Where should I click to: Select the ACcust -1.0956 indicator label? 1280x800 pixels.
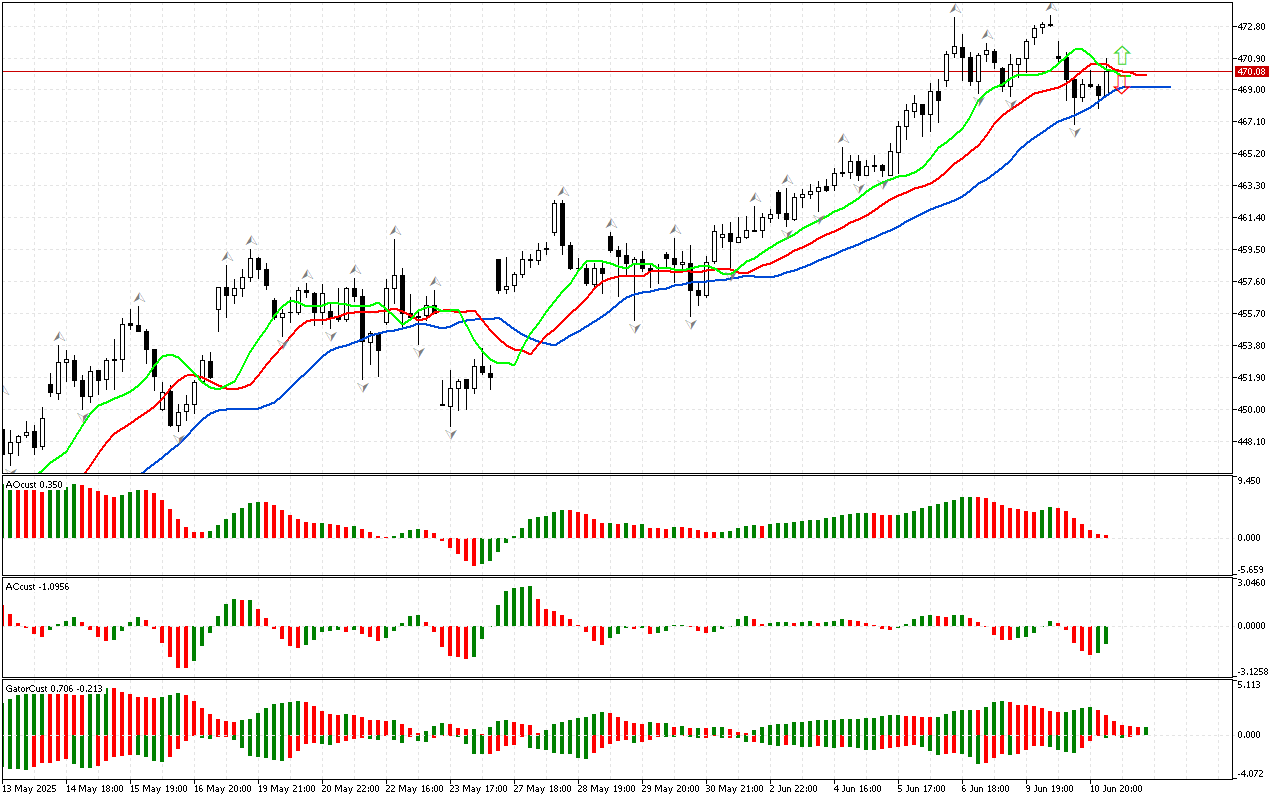pos(39,586)
